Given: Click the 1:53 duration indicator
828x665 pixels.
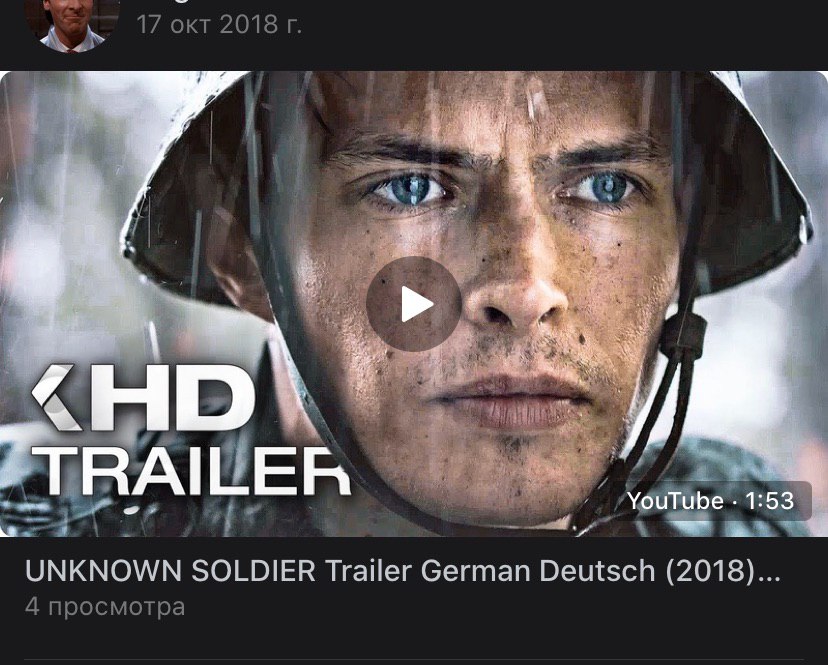Looking at the screenshot, I should [769, 501].
